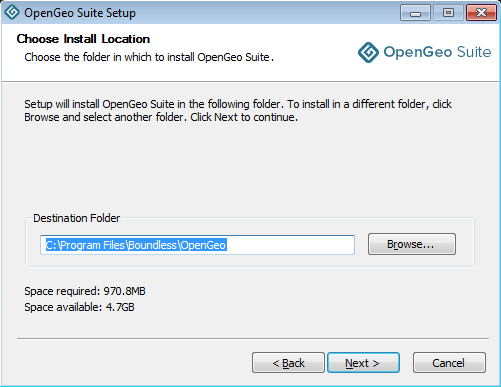
Task: Click the highlighted C:\Program Files\Boundless\OpenGeo path text
Action: (x=136, y=245)
